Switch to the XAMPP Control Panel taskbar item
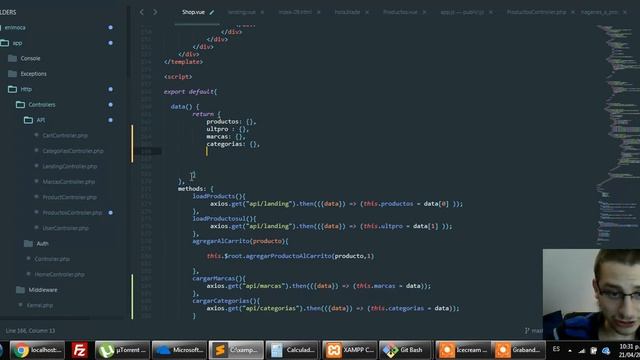Screen dimensions: 640x360 (349, 350)
